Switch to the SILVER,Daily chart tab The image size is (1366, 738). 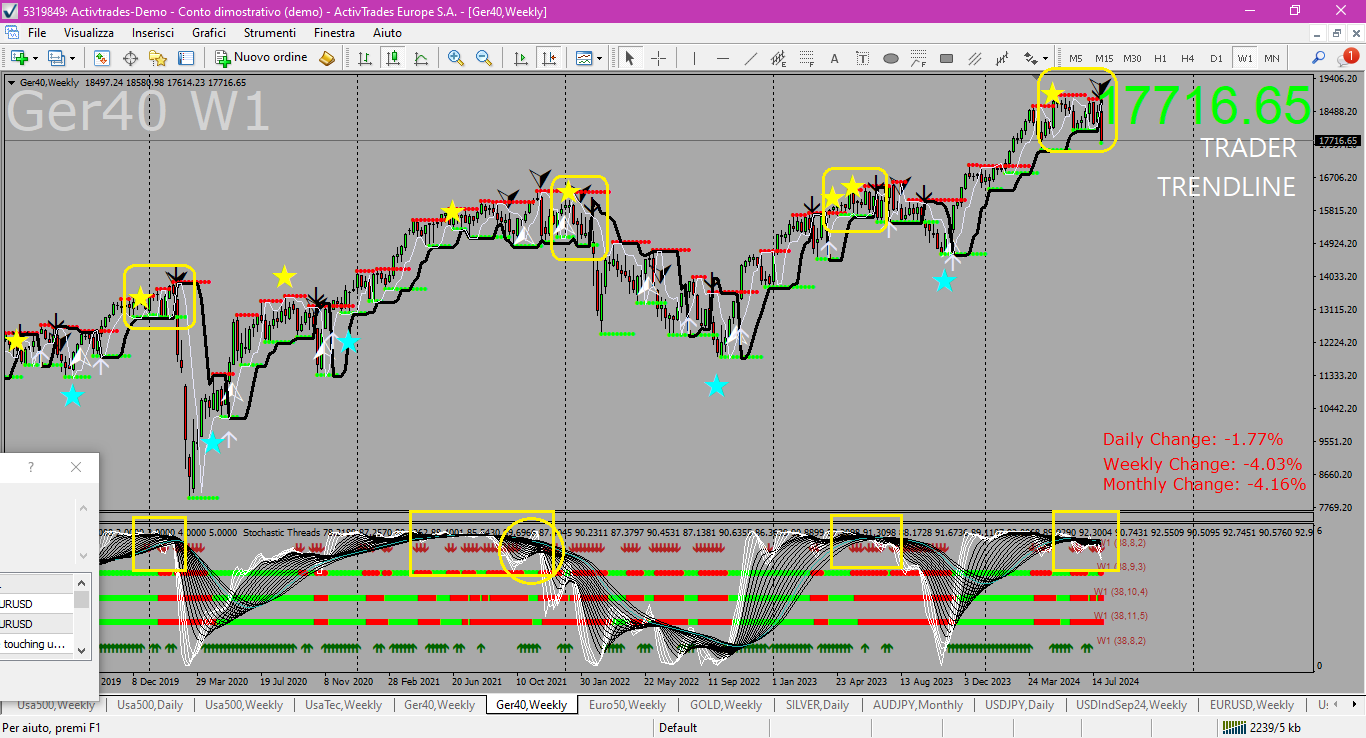point(818,705)
